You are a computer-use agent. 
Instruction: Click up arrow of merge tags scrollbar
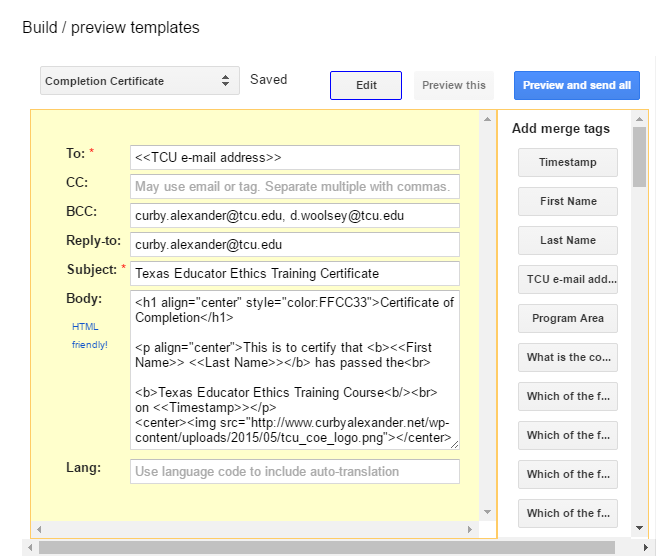[639, 120]
